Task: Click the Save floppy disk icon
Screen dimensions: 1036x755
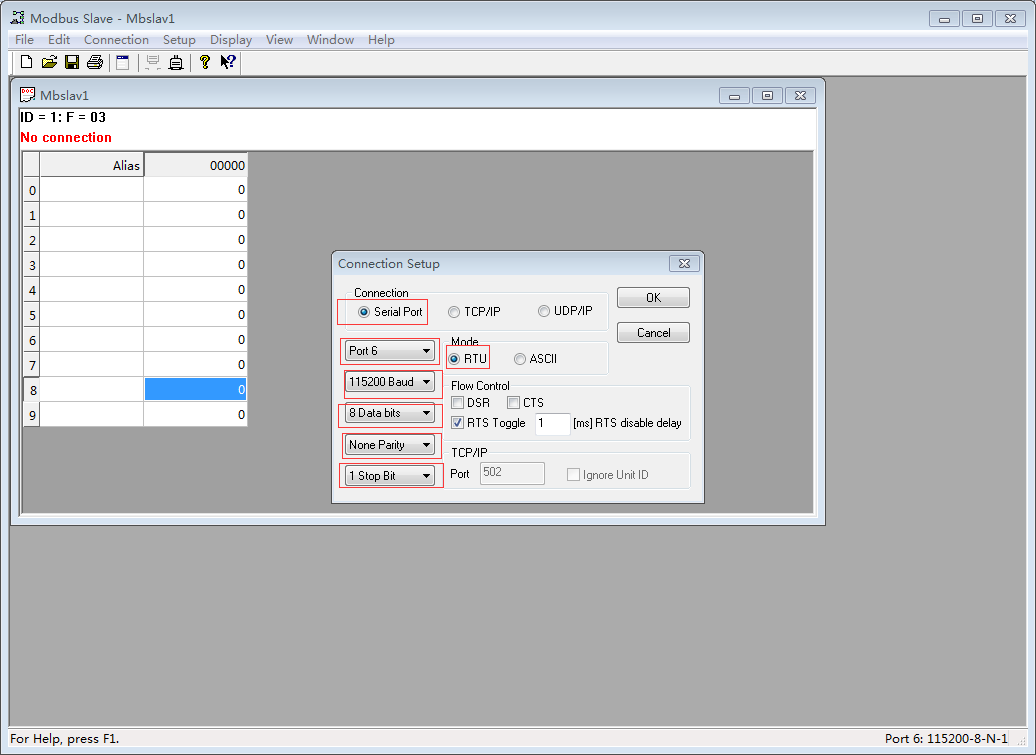Action: click(x=72, y=62)
